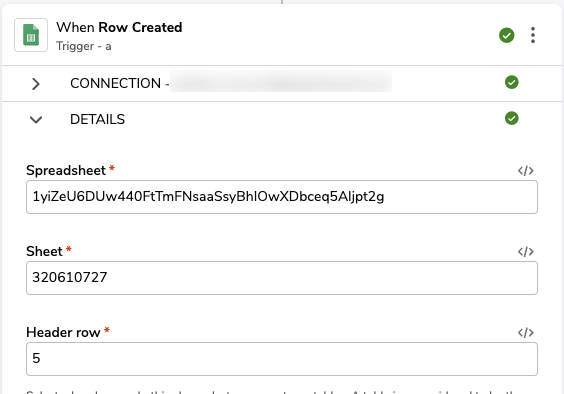Click the trigger status green checkmark
The height and width of the screenshot is (394, 564).
(x=506, y=35)
